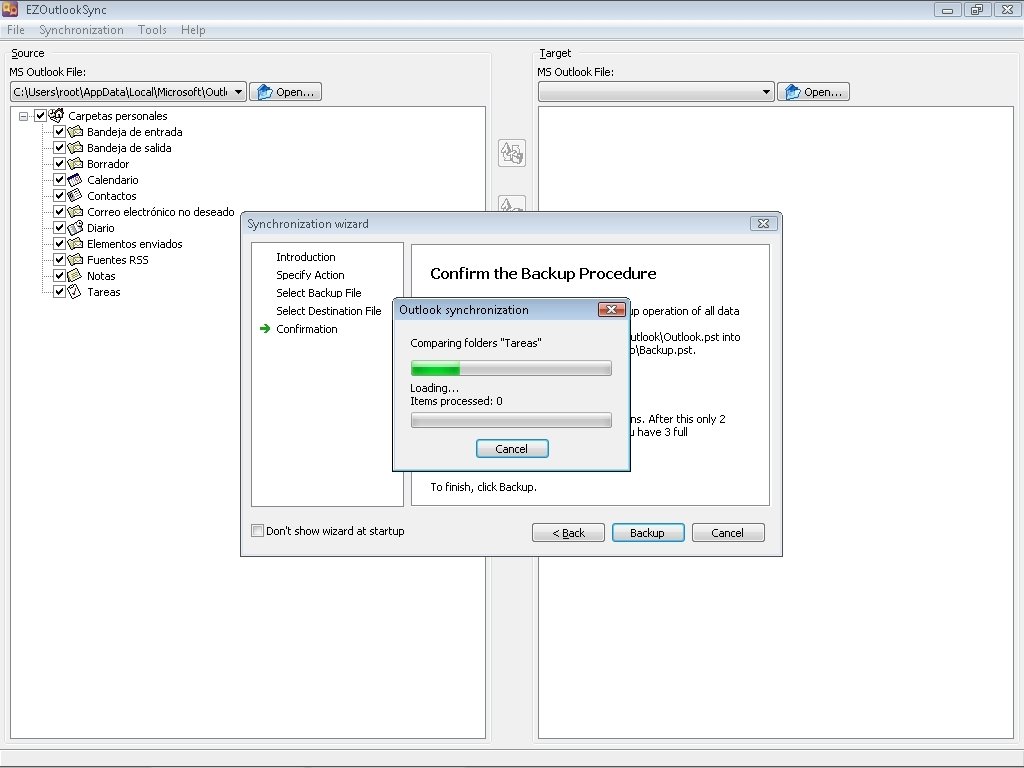Close the Outlook synchronization dialog
Screen dimensions: 1024x768
[611, 310]
